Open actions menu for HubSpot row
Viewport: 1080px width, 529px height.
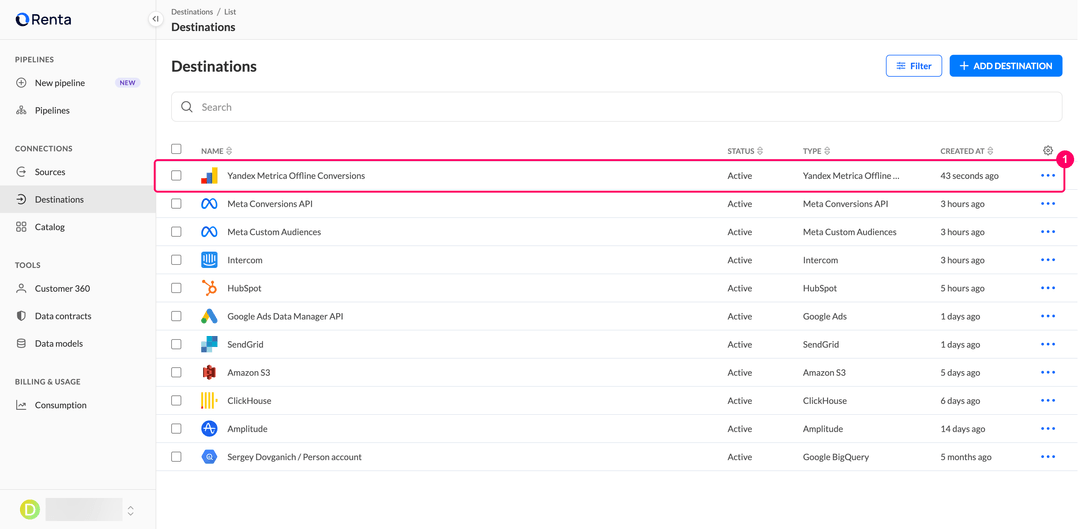1048,288
